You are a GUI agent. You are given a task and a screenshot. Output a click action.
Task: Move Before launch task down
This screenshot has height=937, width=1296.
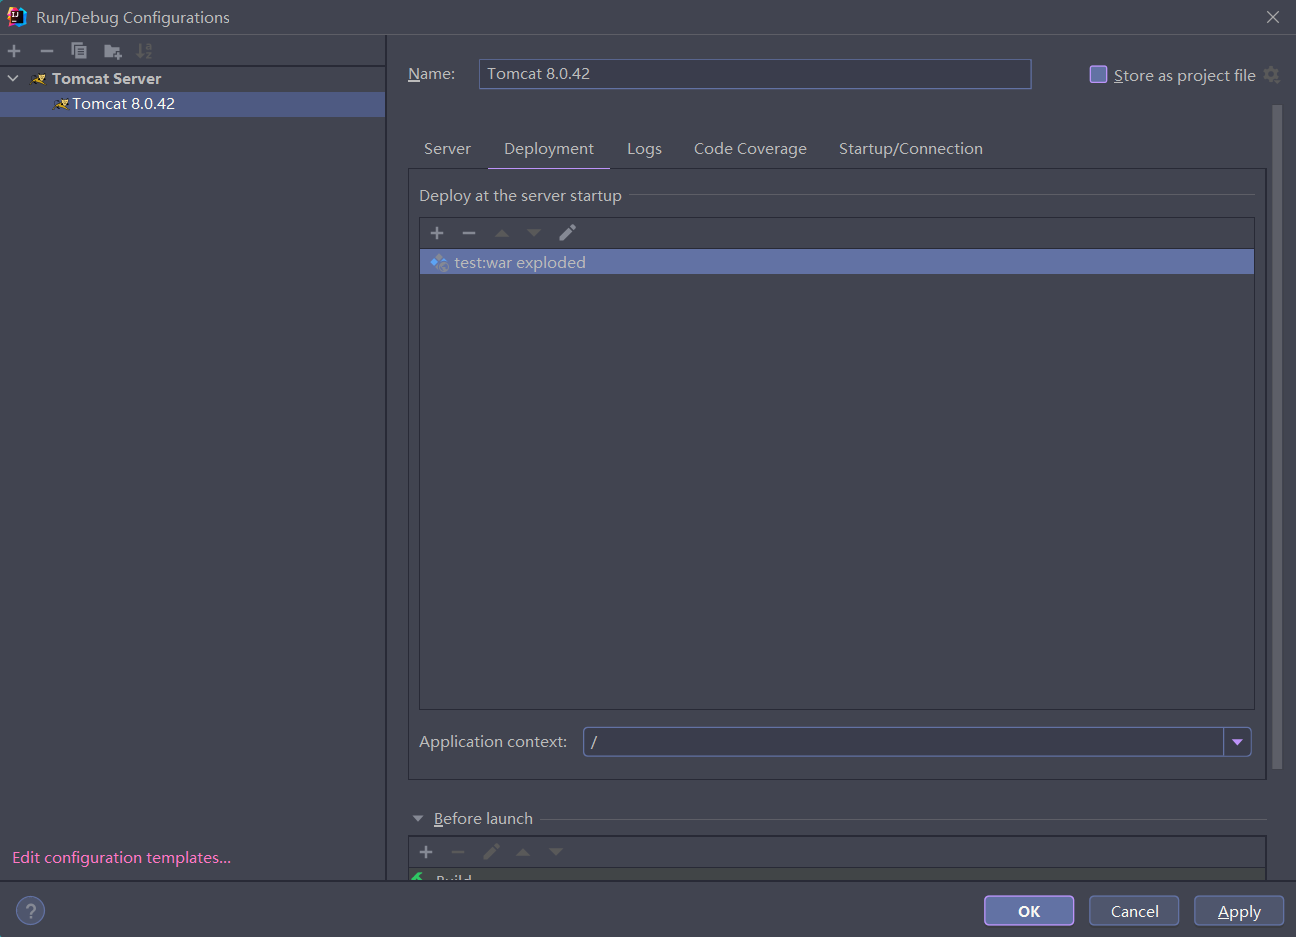556,852
